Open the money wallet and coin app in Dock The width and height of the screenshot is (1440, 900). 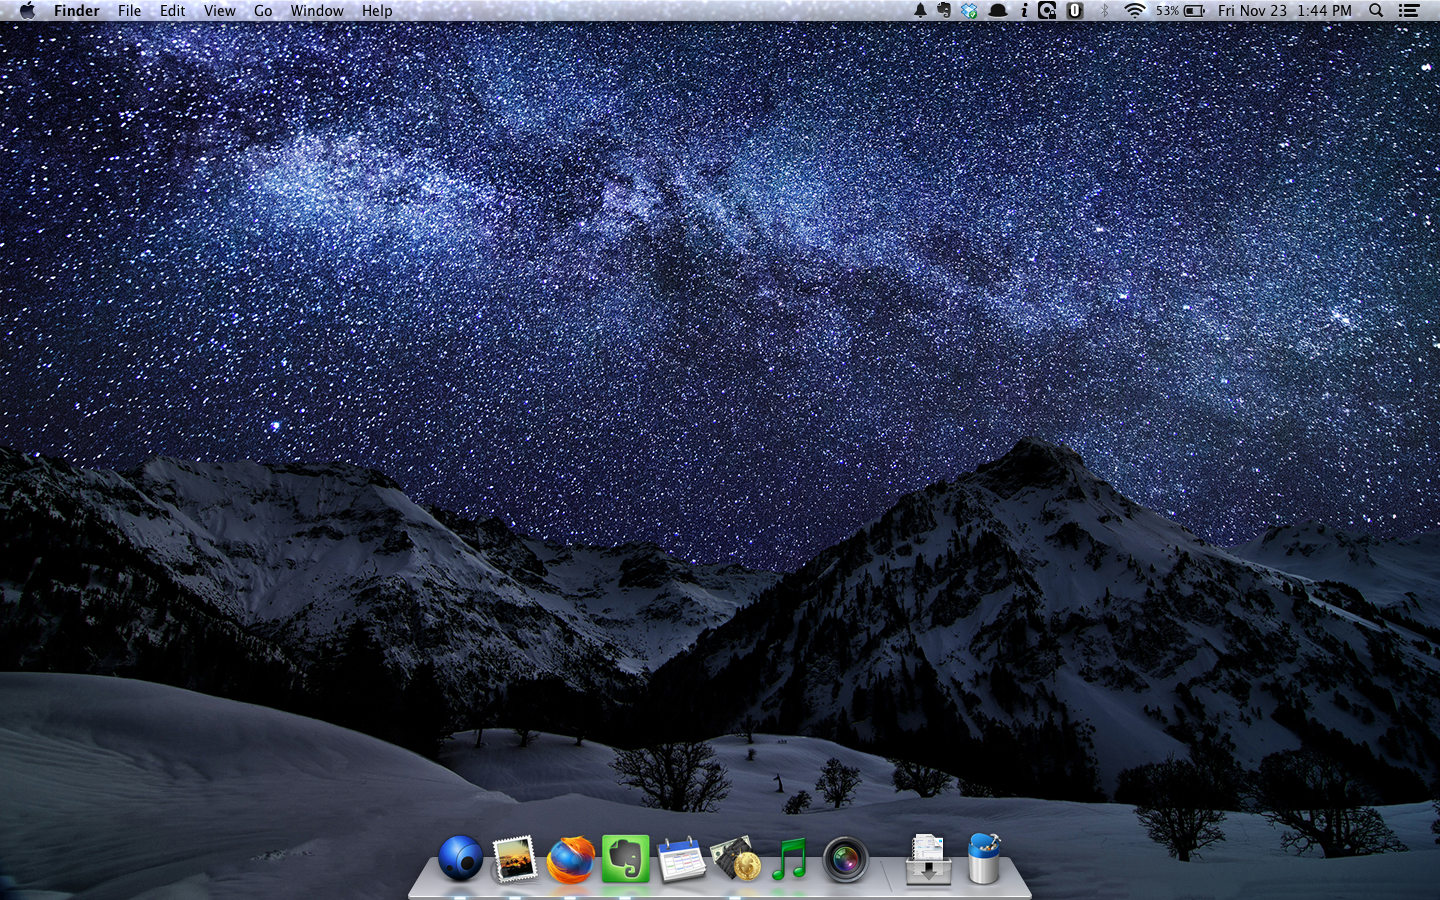736,859
